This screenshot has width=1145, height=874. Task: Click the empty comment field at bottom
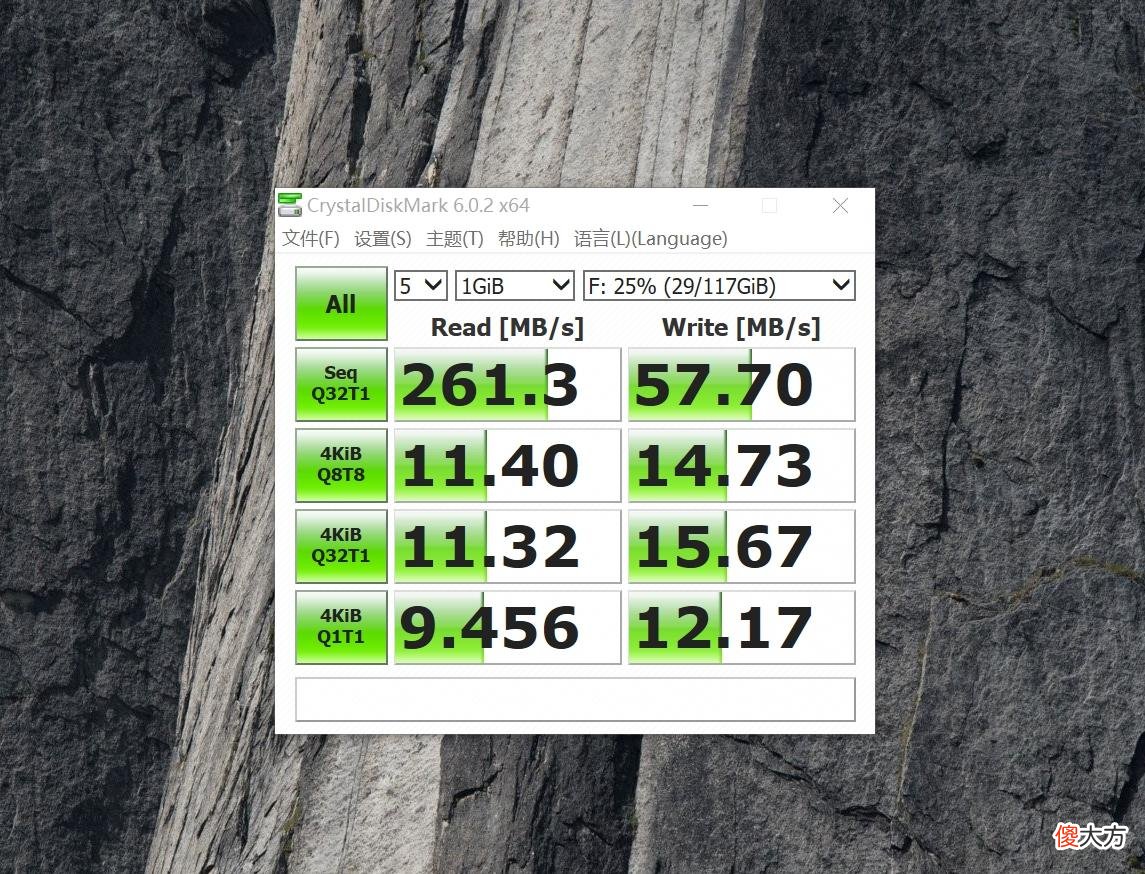(575, 699)
